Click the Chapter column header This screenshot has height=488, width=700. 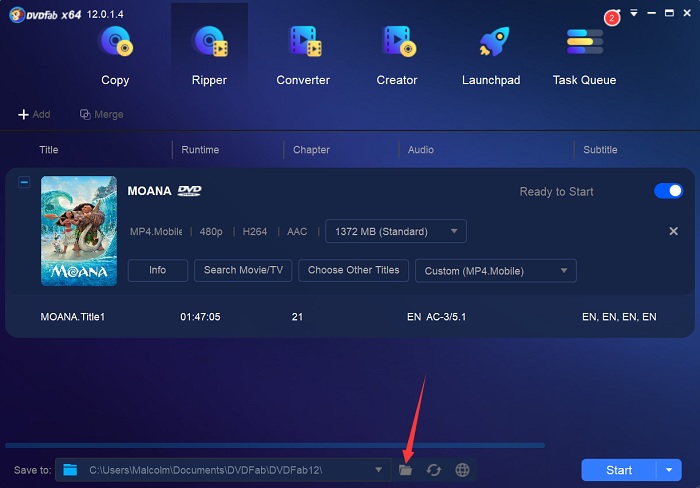(311, 150)
